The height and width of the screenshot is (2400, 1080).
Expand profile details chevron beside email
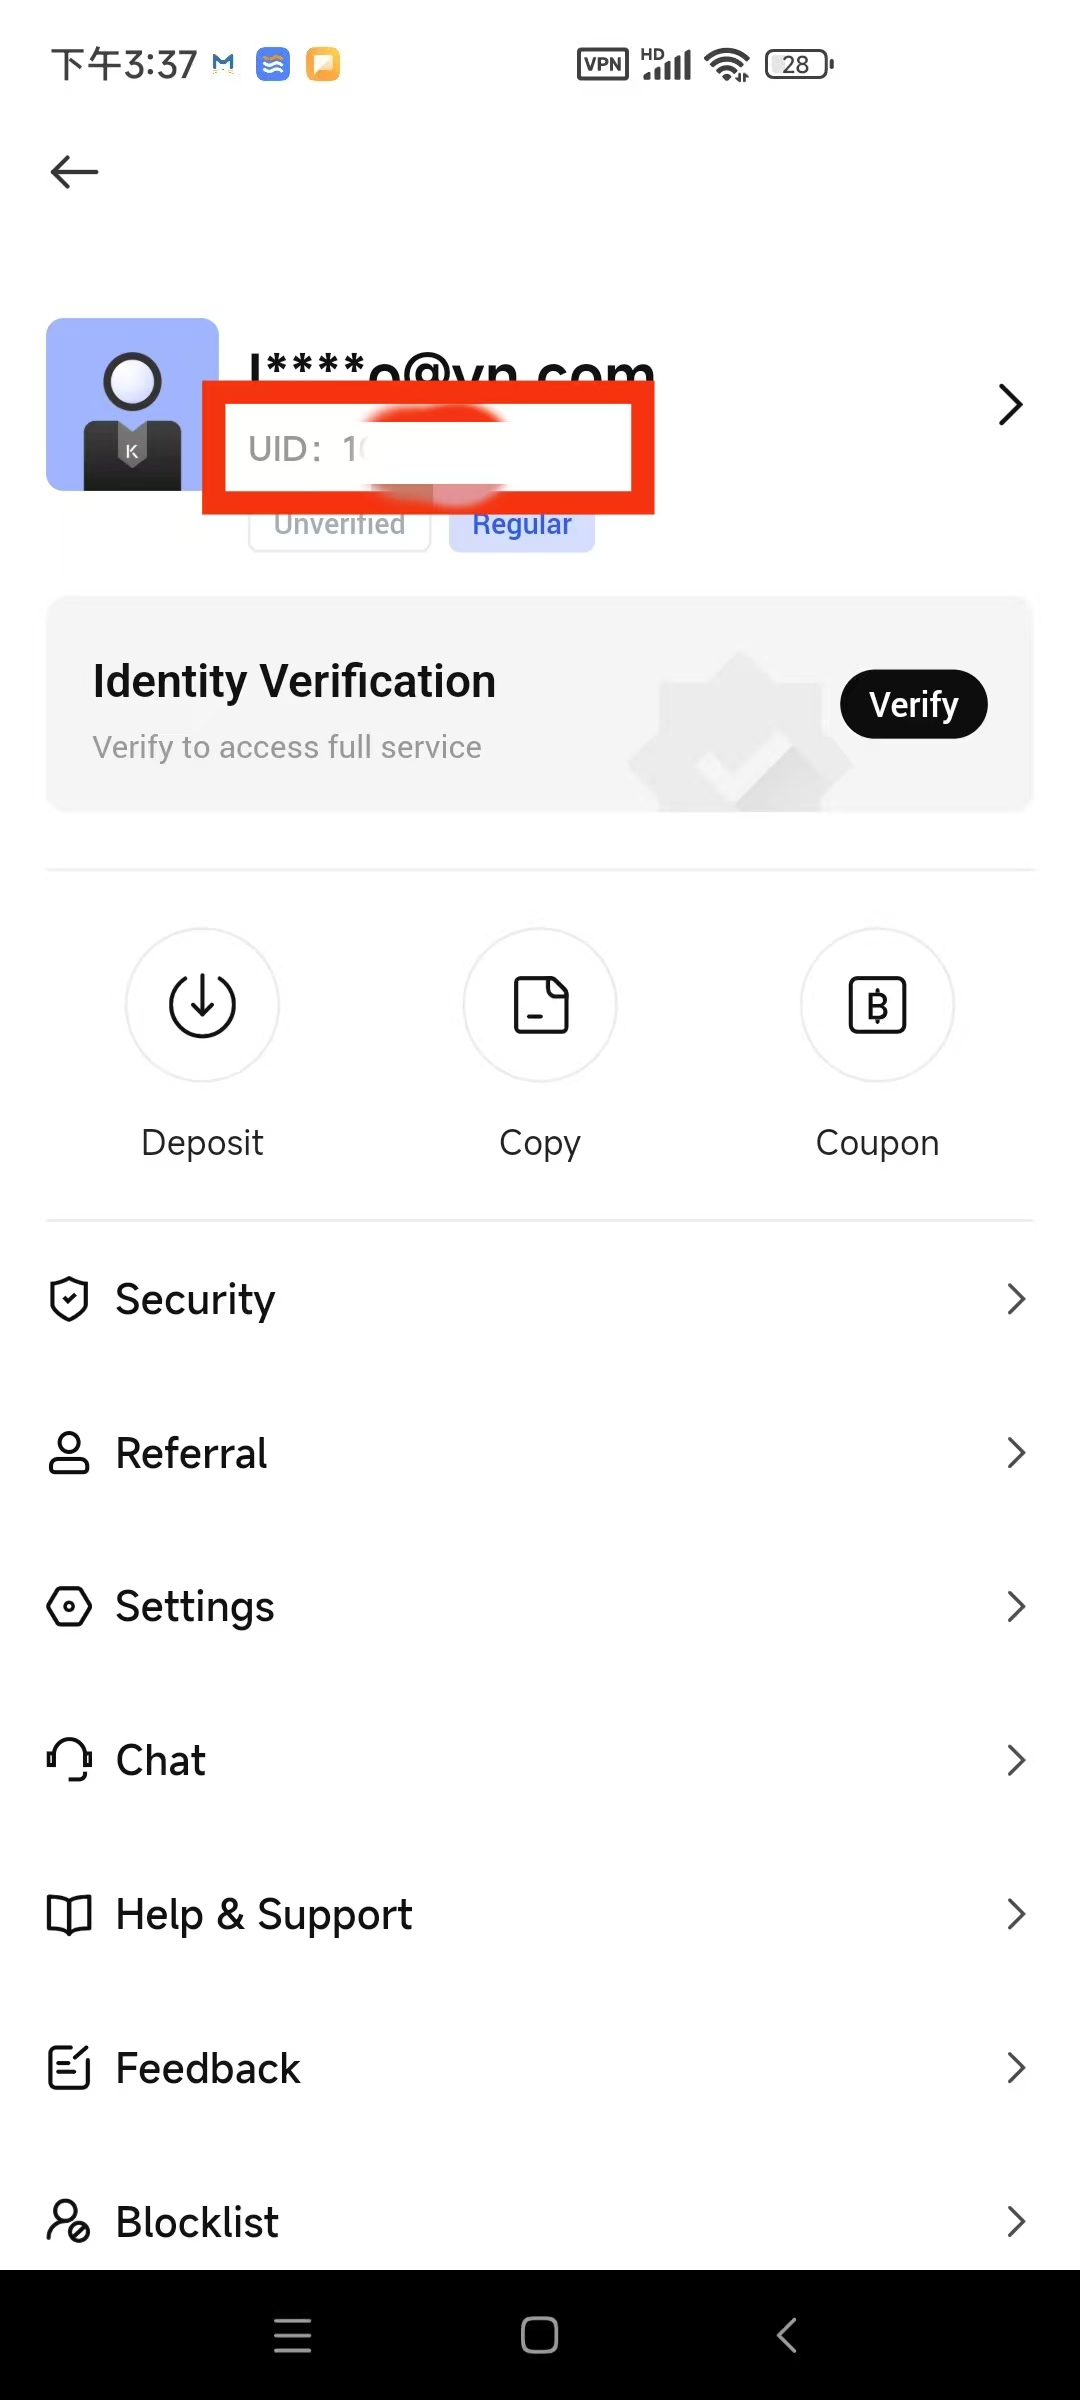[x=1011, y=404]
